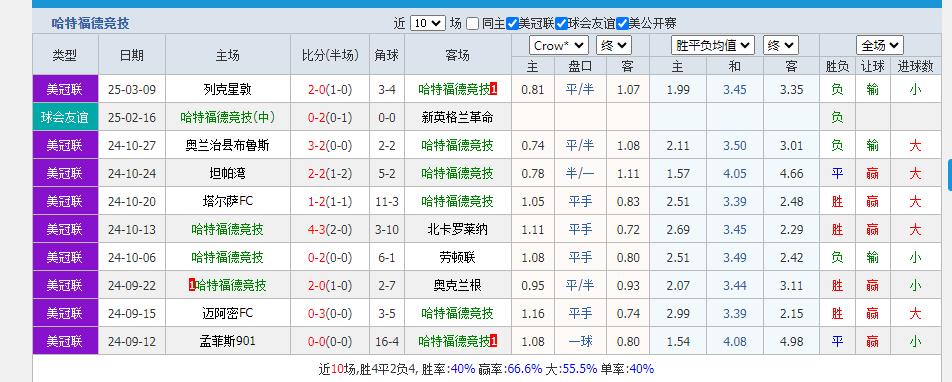Click 迈阿密FC home team

(228, 313)
